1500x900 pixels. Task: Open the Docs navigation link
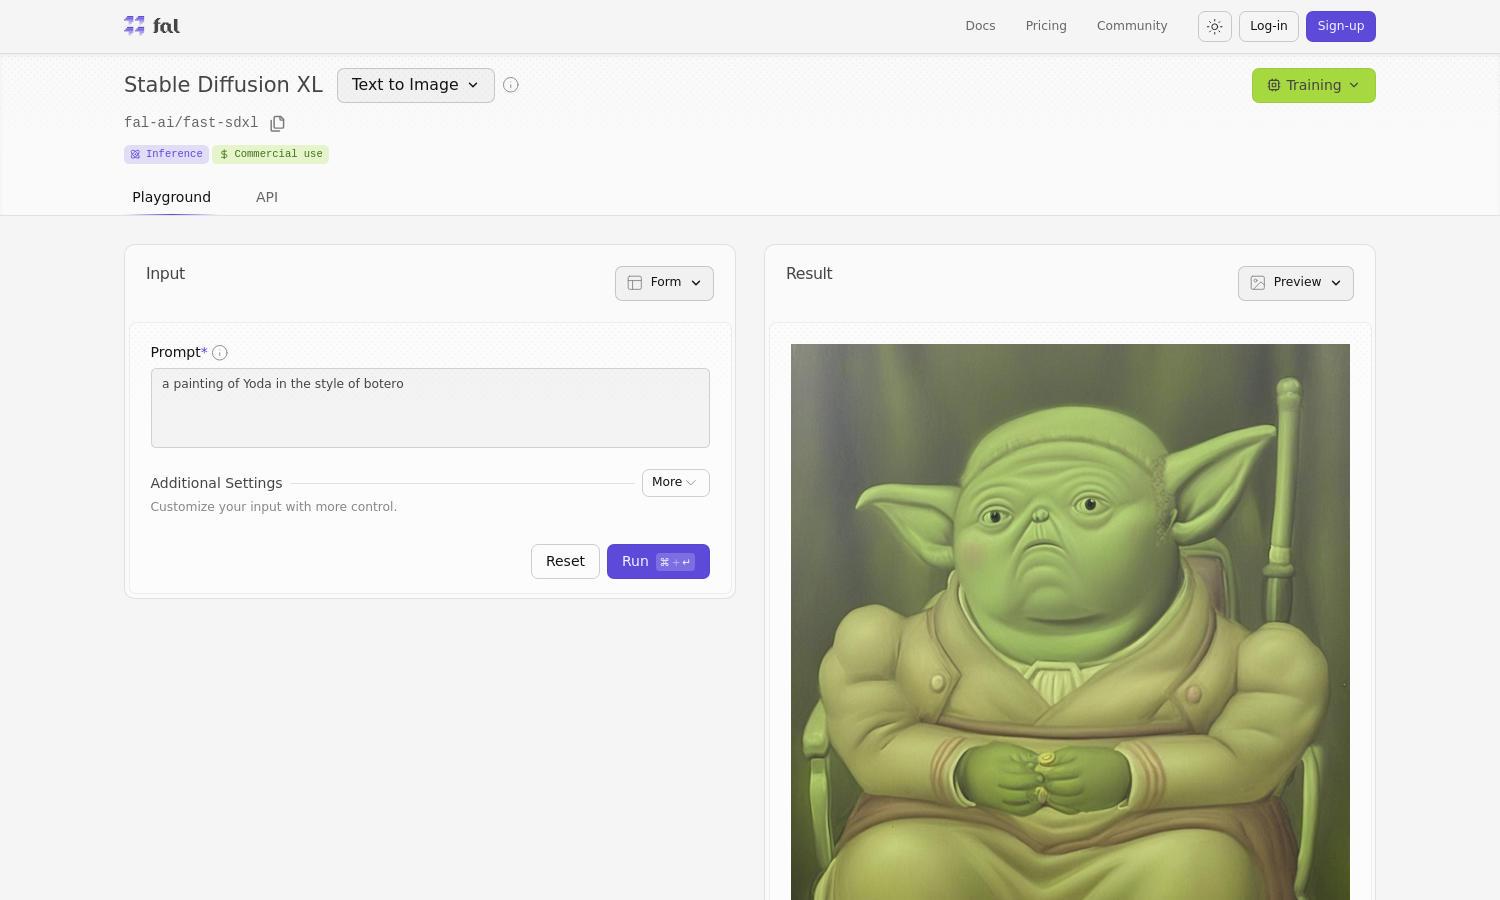980,26
